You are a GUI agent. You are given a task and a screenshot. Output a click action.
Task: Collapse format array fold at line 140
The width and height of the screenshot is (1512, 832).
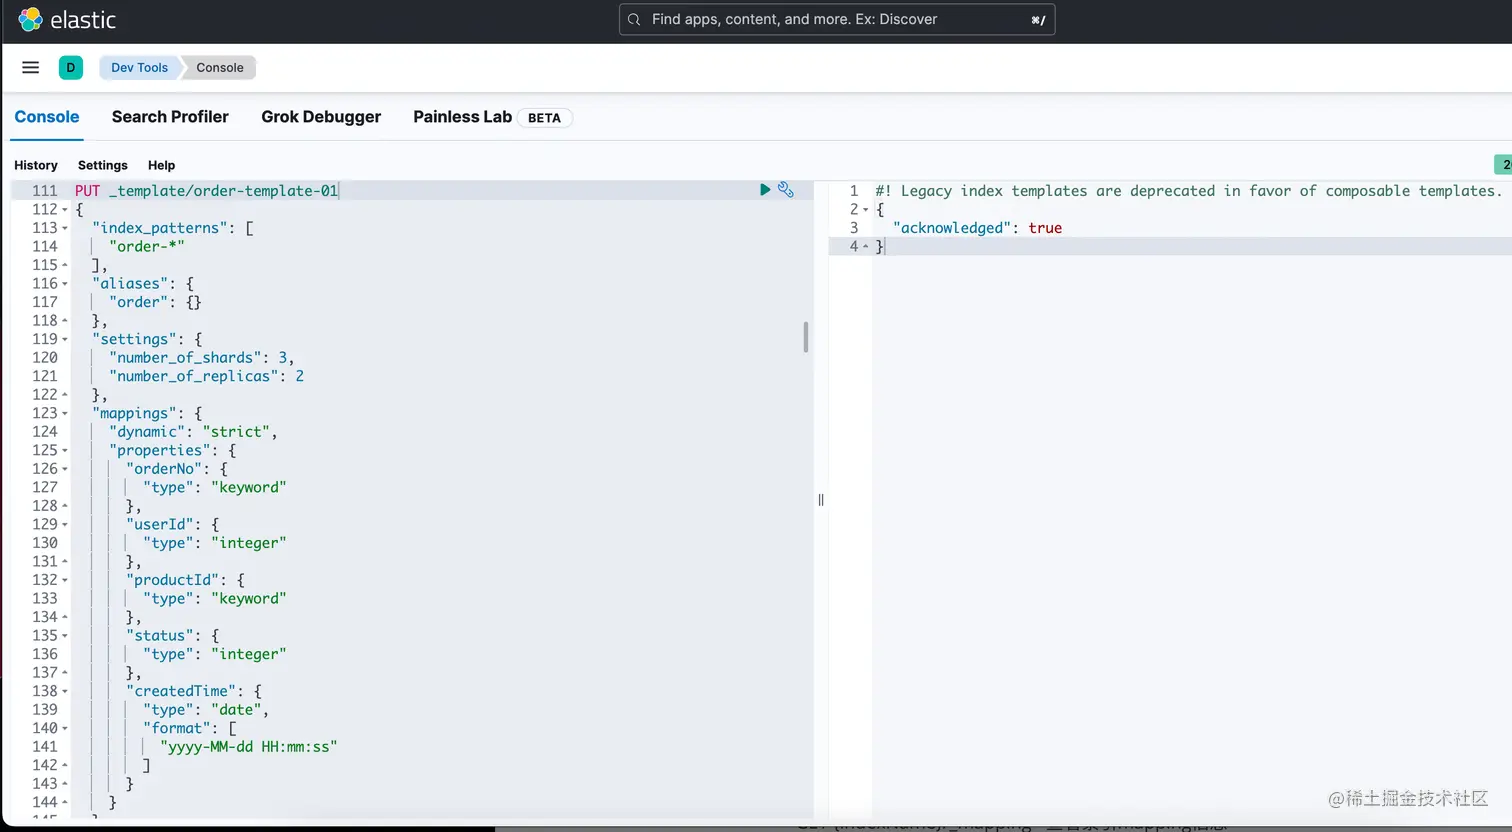[65, 728]
